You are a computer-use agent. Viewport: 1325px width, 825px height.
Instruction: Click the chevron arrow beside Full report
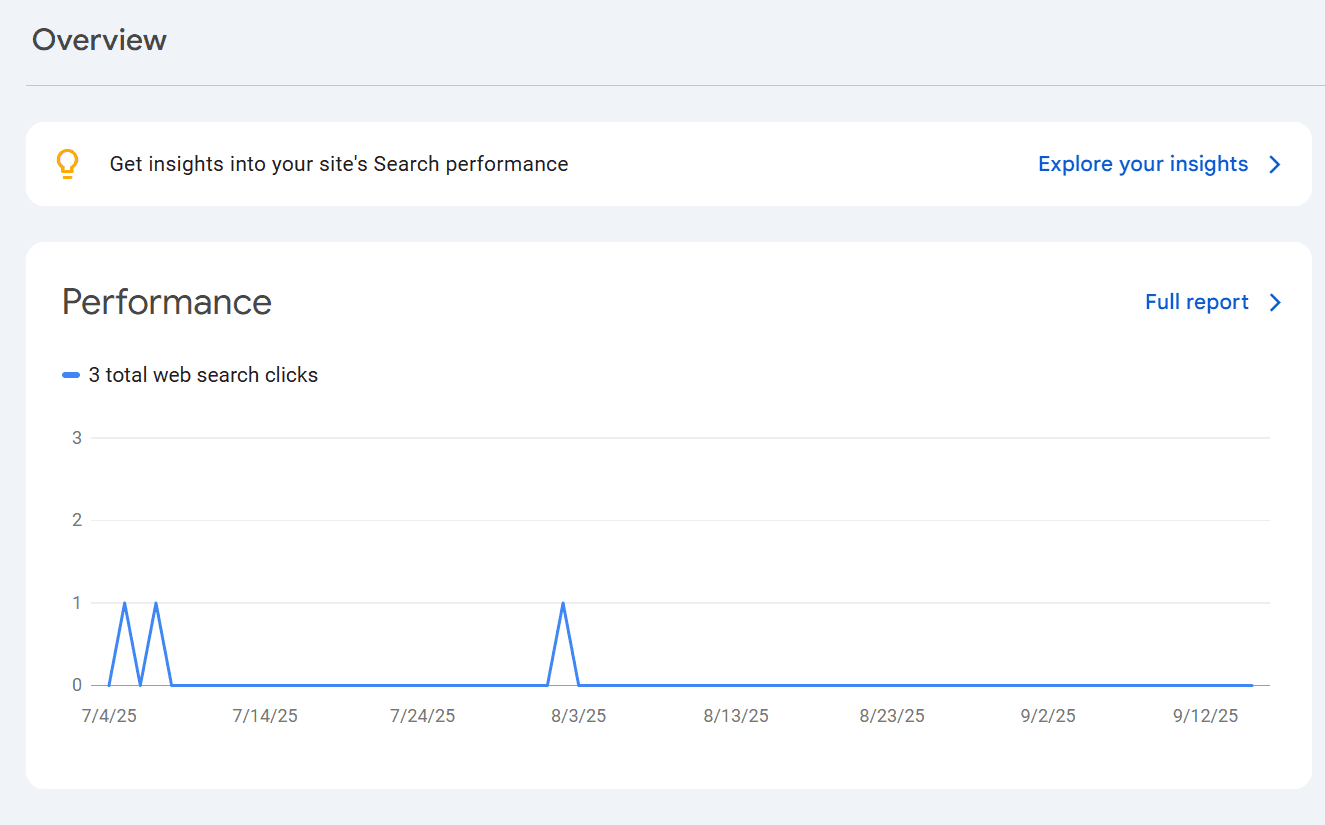tap(1275, 303)
